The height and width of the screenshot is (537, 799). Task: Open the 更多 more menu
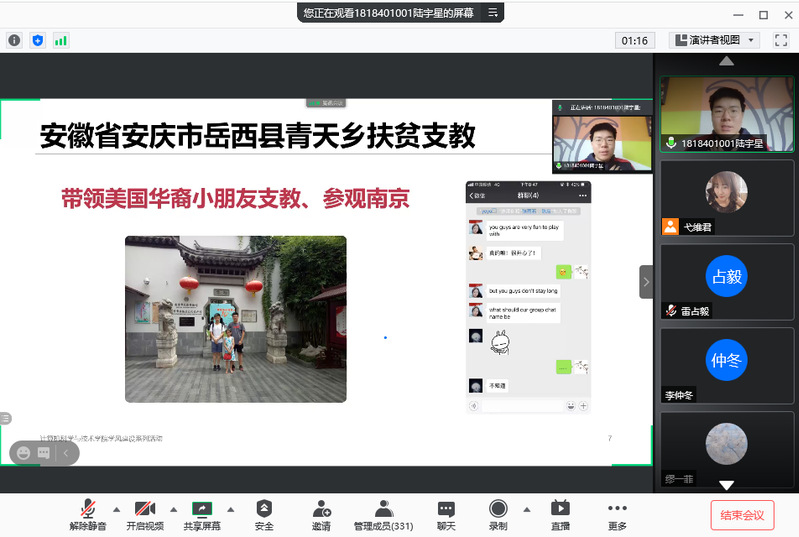coord(617,514)
